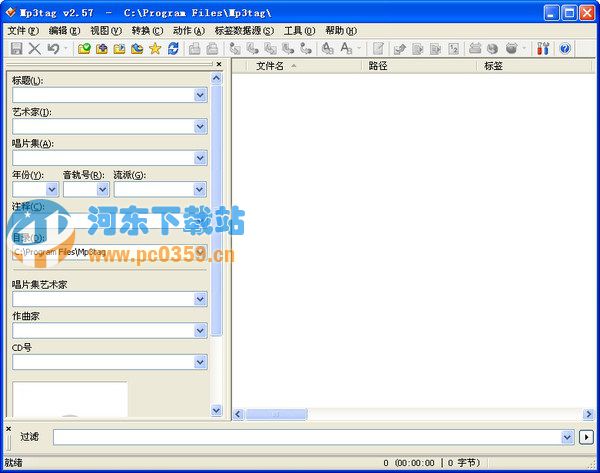Screen dimensions: 600x473
Task: Click the grayed globe disc tag source icon
Action: click(492, 49)
